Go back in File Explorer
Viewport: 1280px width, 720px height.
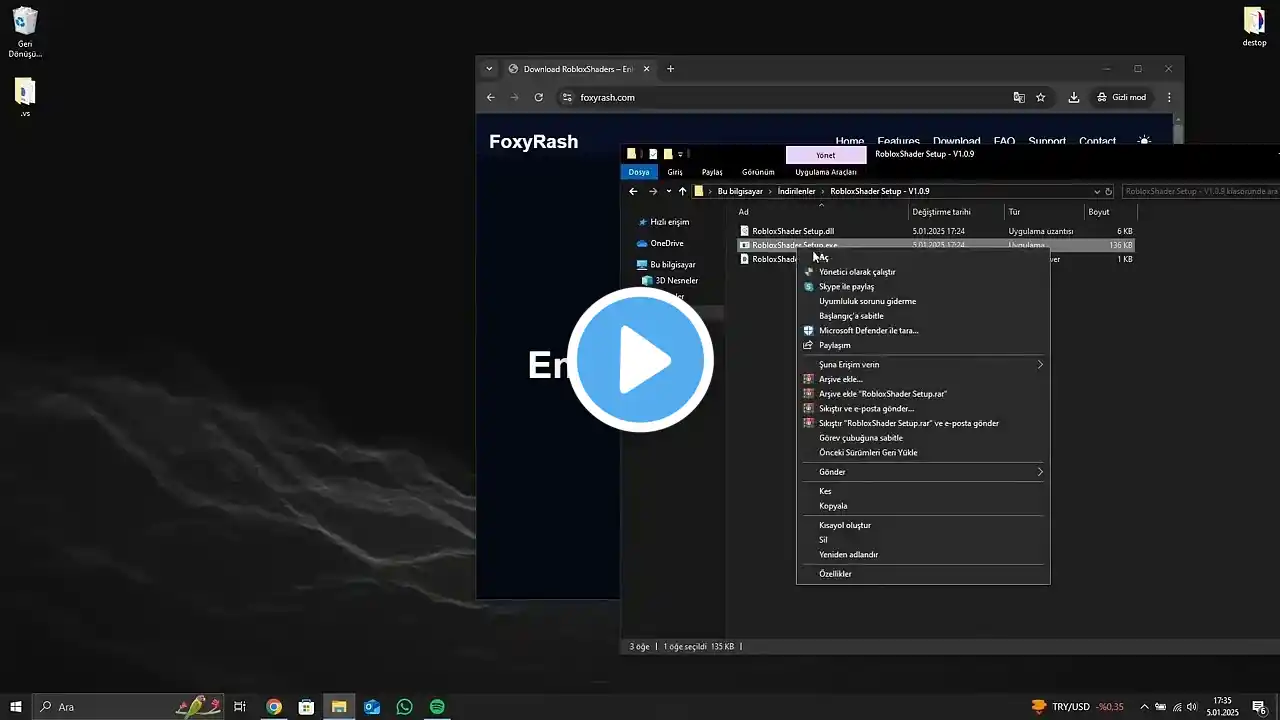tap(633, 191)
